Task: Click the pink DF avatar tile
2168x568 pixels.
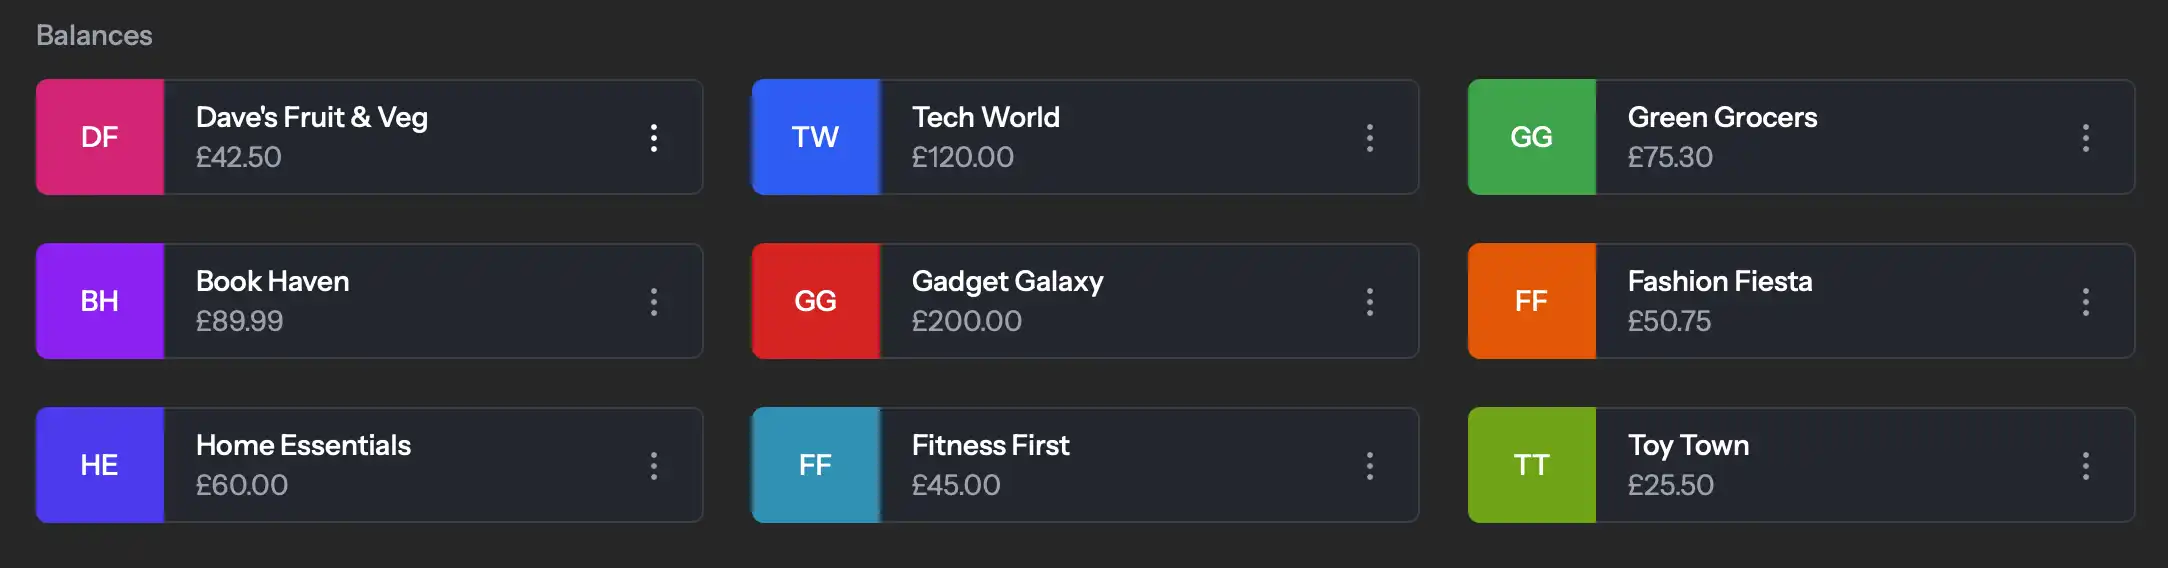Action: pos(100,138)
